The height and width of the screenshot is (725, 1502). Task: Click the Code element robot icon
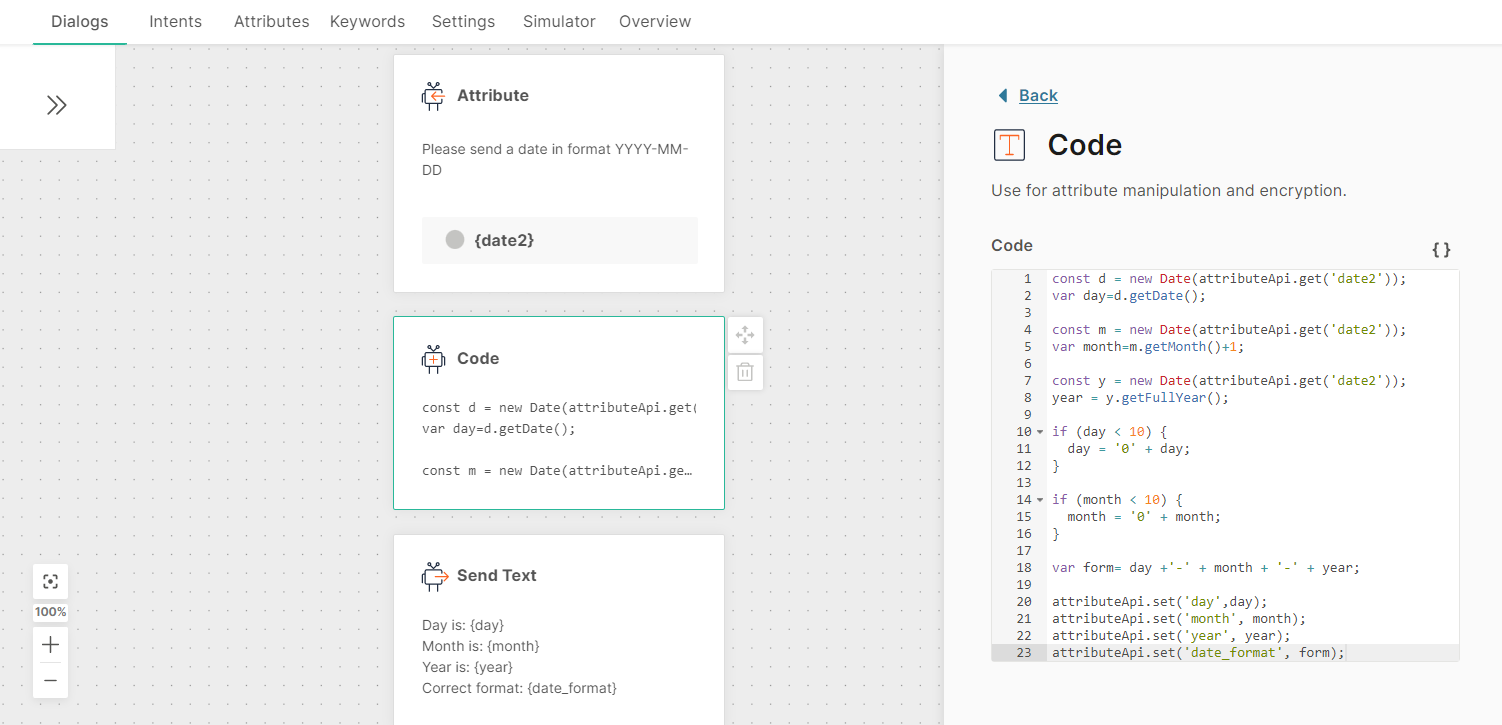click(x=433, y=359)
